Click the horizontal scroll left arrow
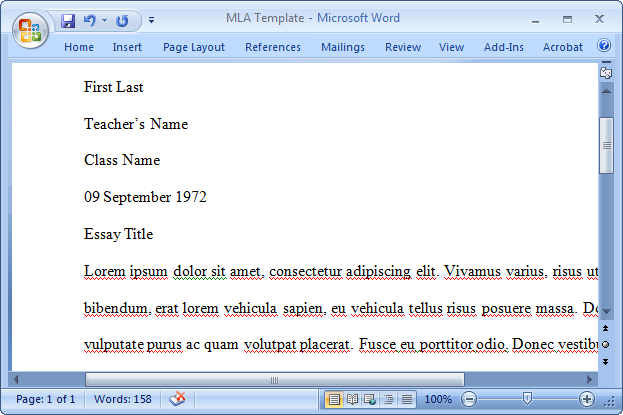This screenshot has width=623, height=415. tap(16, 380)
